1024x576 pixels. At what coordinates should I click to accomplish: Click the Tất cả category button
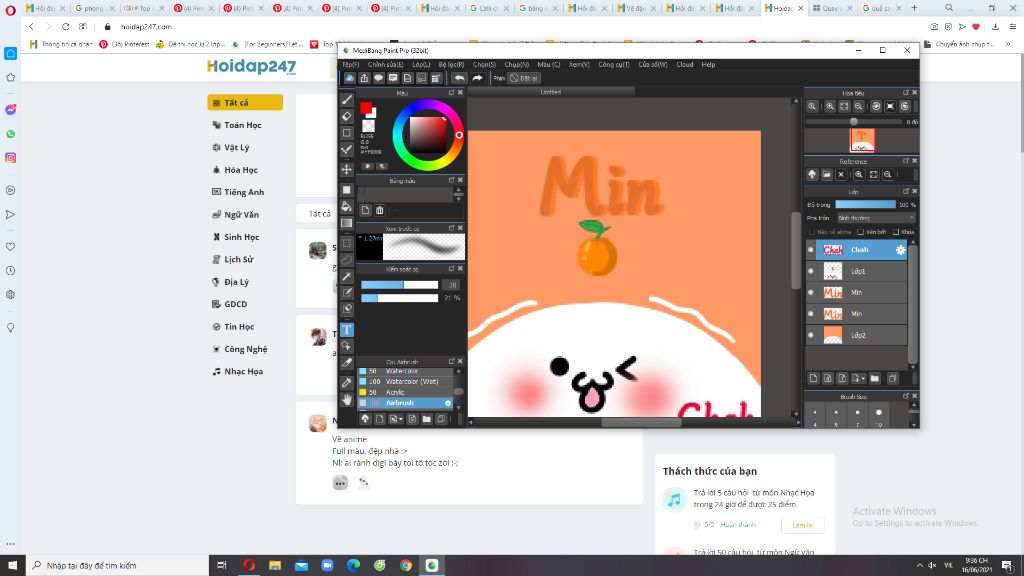pyautogui.click(x=244, y=102)
